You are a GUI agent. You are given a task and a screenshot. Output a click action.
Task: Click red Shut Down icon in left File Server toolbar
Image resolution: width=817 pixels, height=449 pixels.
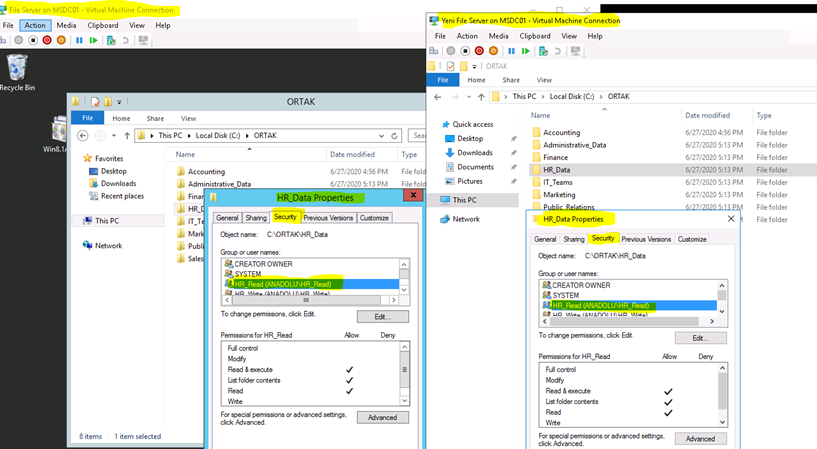coord(47,40)
